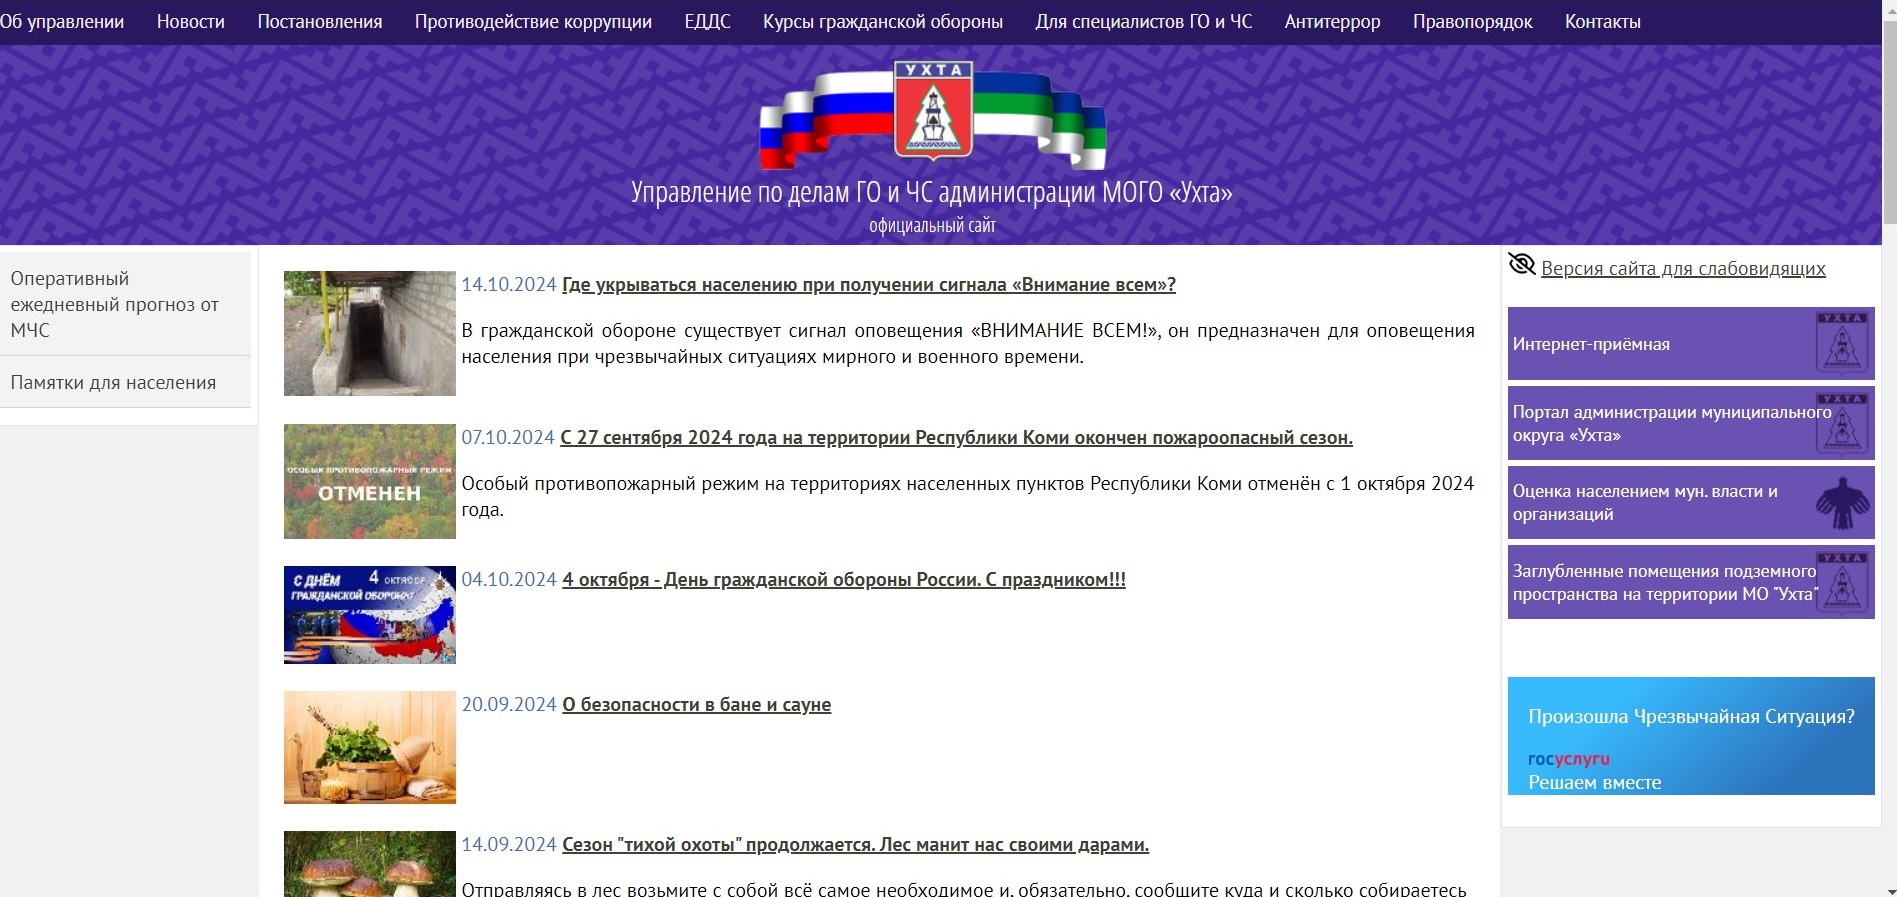This screenshot has height=897, width=1897.
Task: Click the ОТМЕНЕН fire regime thumbnail
Action: click(x=370, y=481)
